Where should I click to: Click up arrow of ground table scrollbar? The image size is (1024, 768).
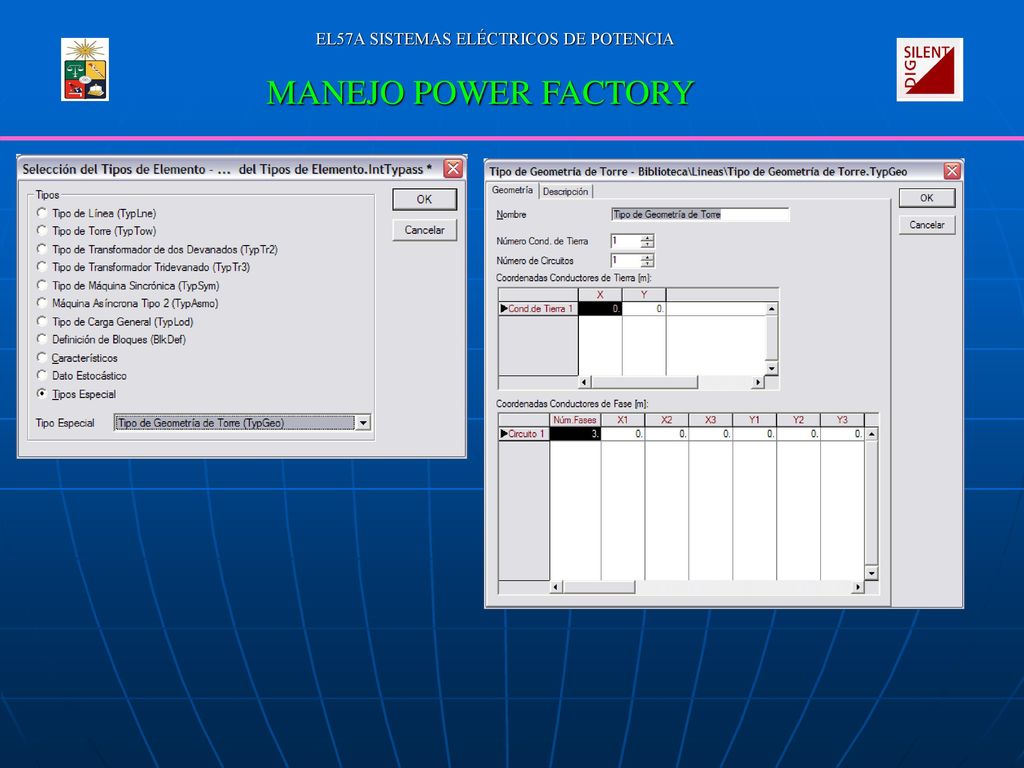click(772, 309)
